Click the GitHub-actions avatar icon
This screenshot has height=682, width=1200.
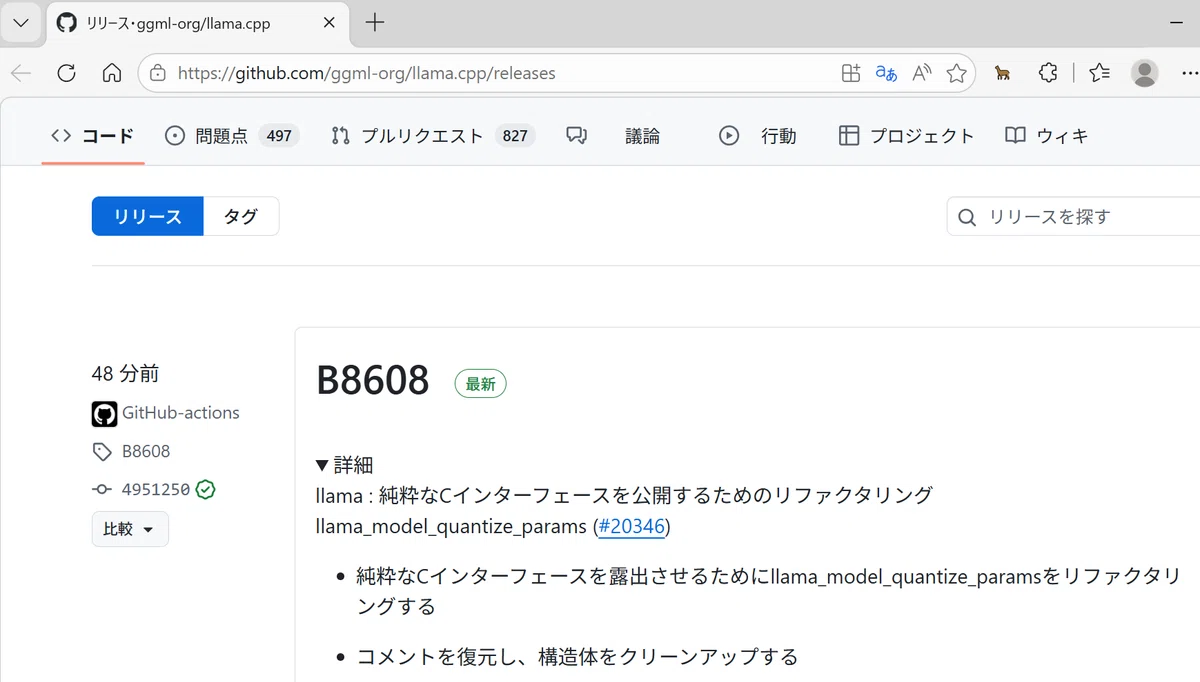coord(104,414)
